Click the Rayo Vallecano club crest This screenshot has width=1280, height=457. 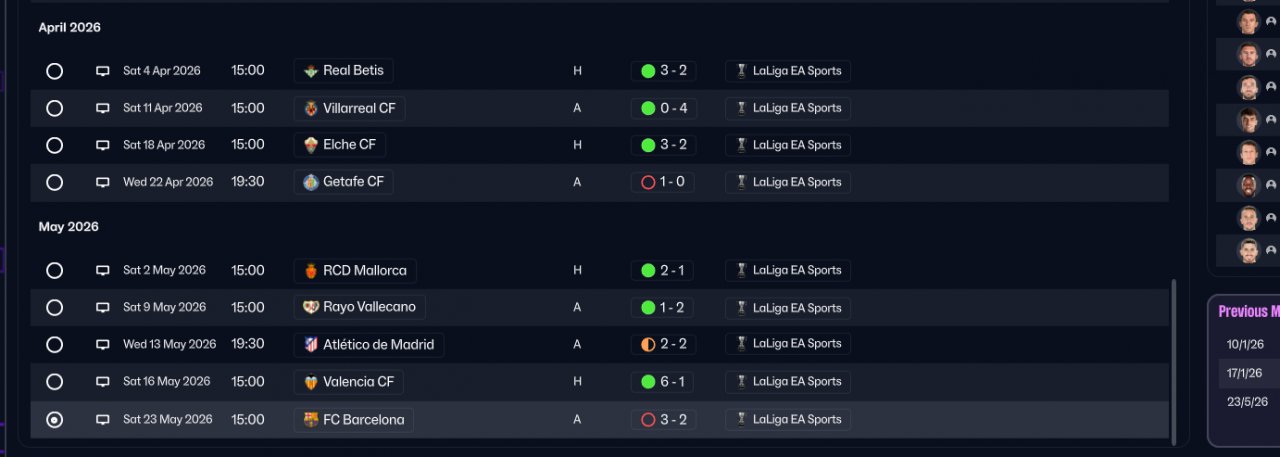311,307
